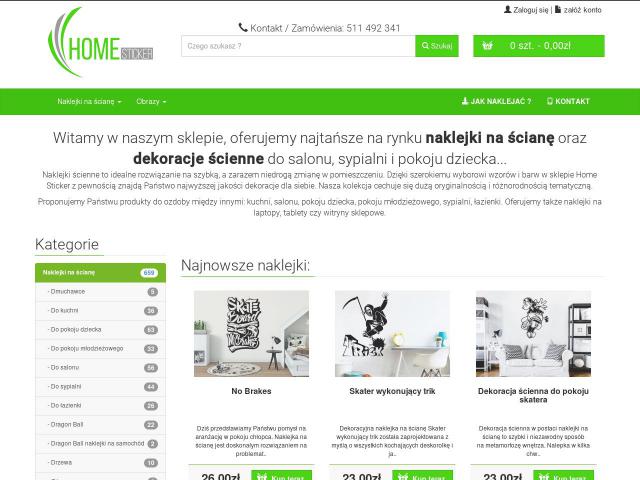Select the Do pokoju dziecka category
This screenshot has width=640, height=480.
tap(100, 330)
